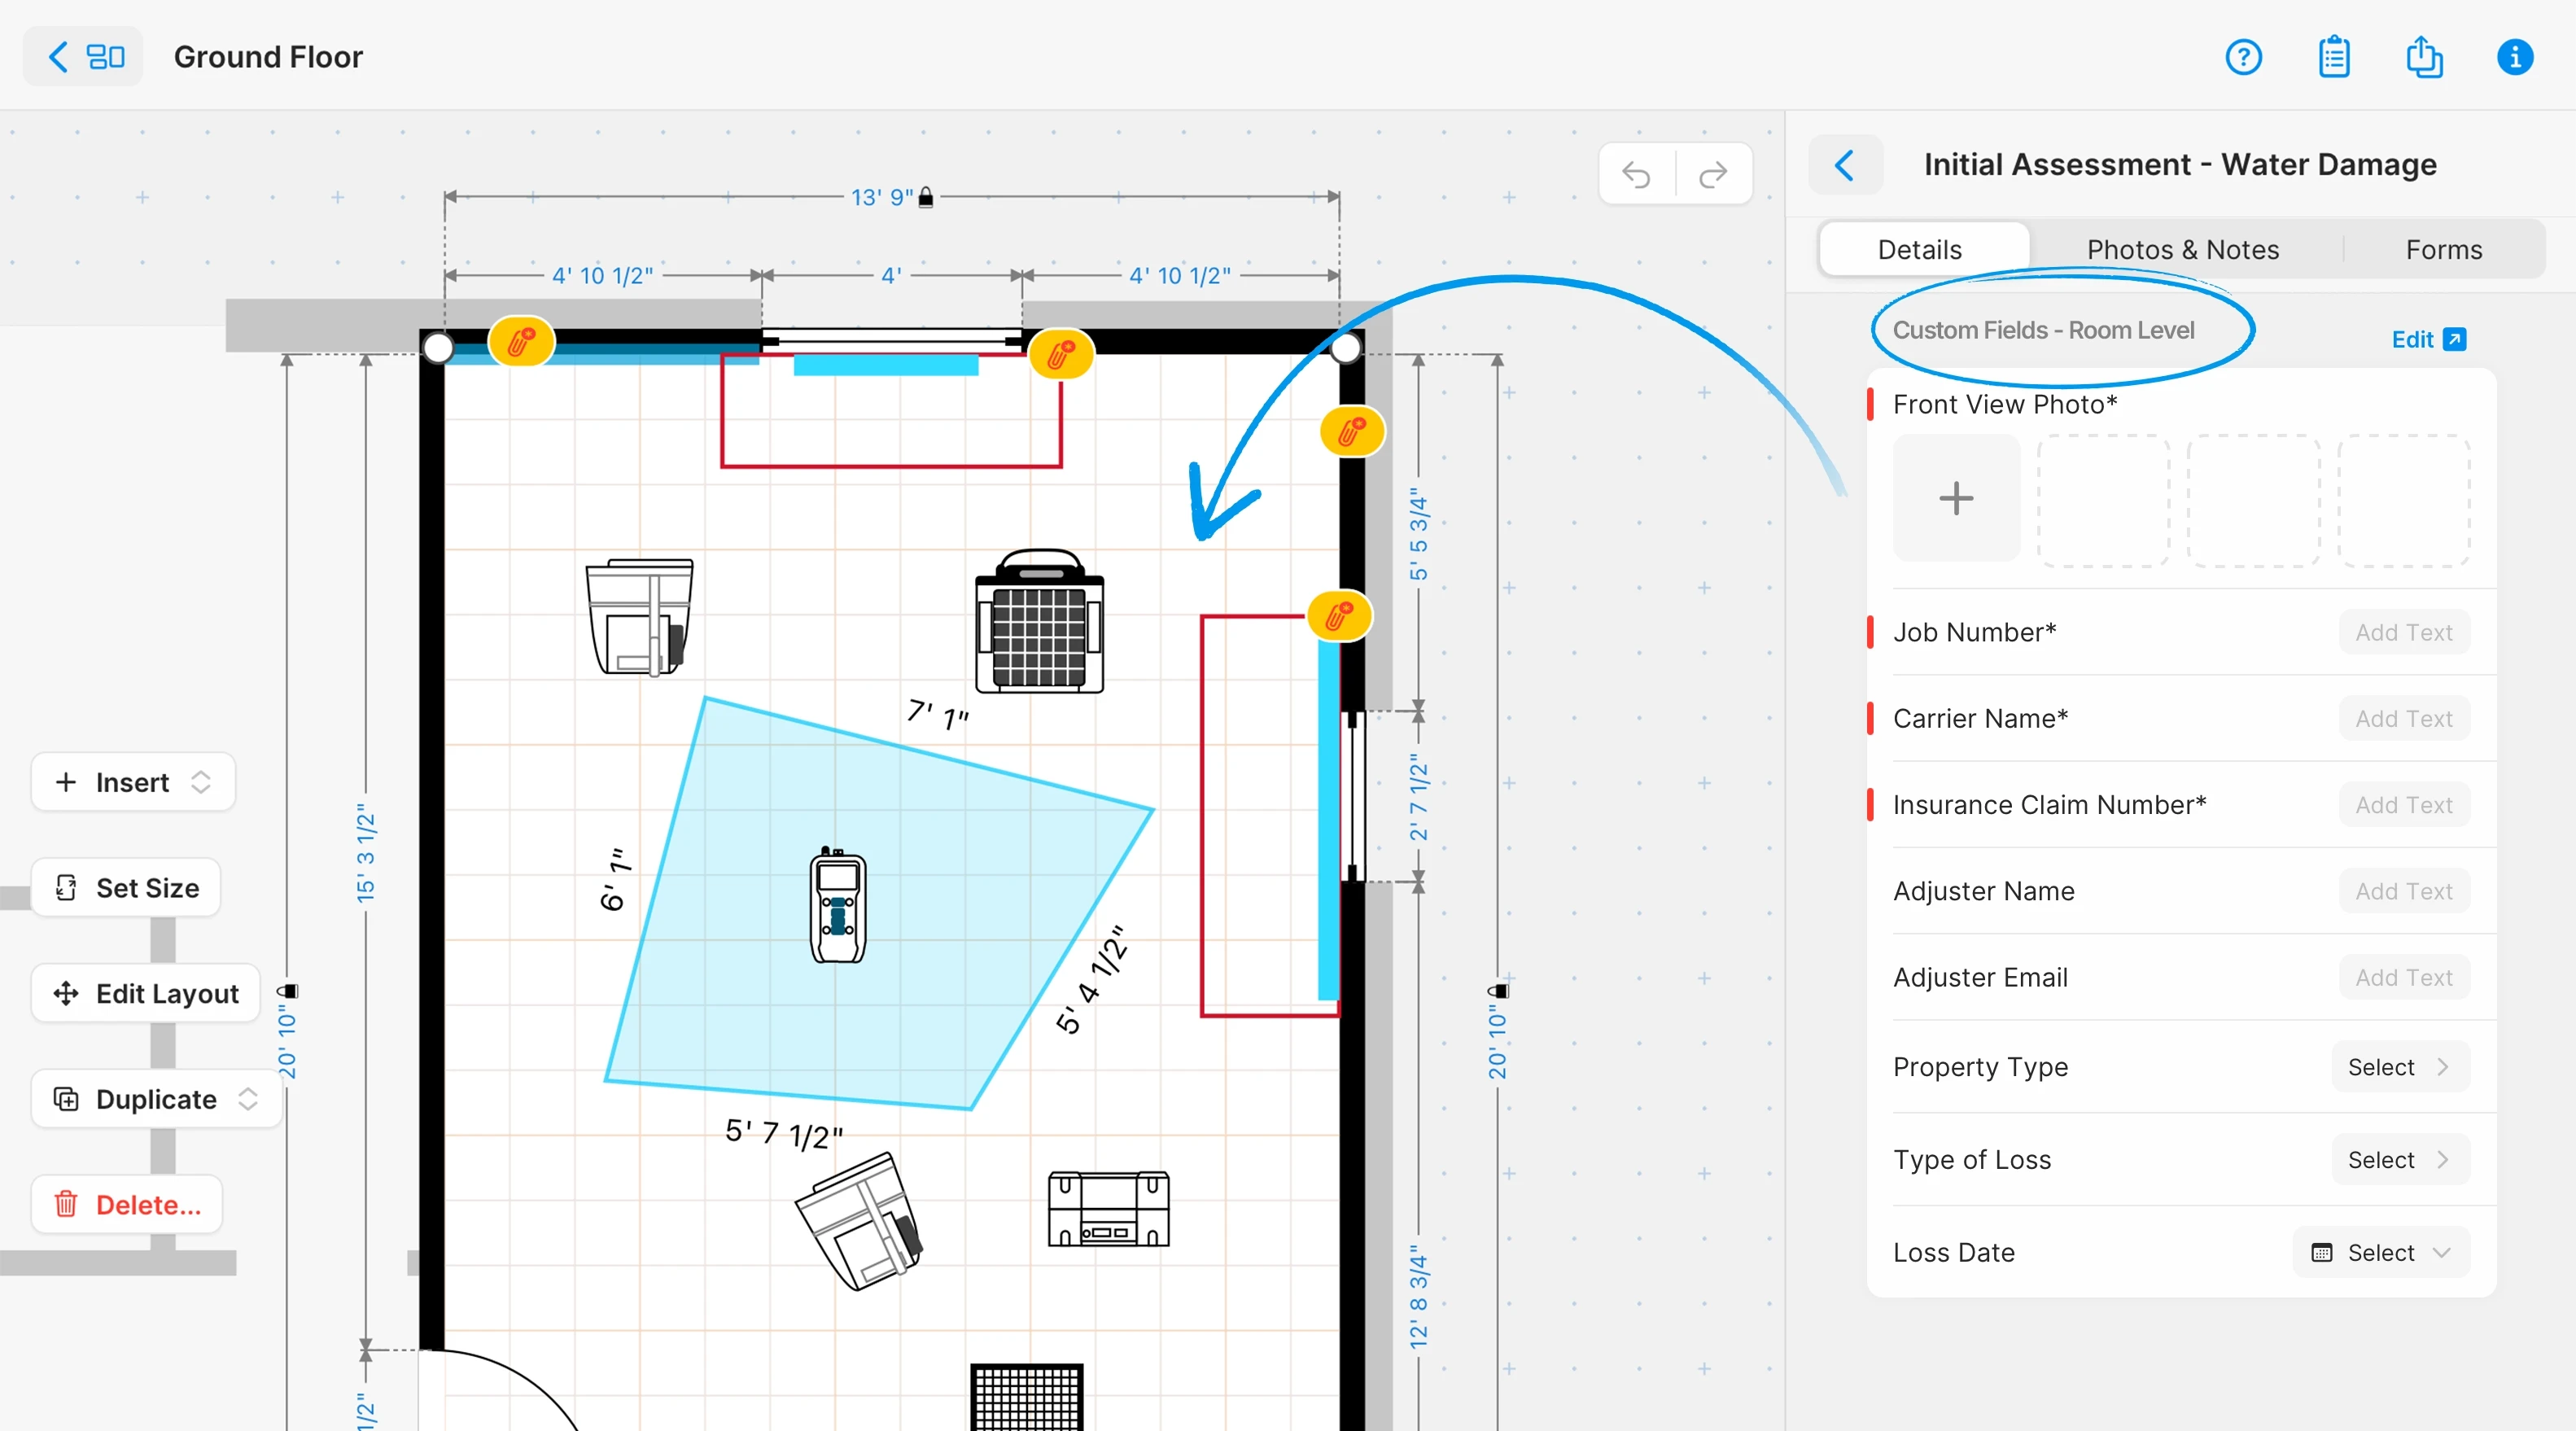Switch to Photos & Notes tab
This screenshot has width=2576, height=1431.
click(2182, 249)
